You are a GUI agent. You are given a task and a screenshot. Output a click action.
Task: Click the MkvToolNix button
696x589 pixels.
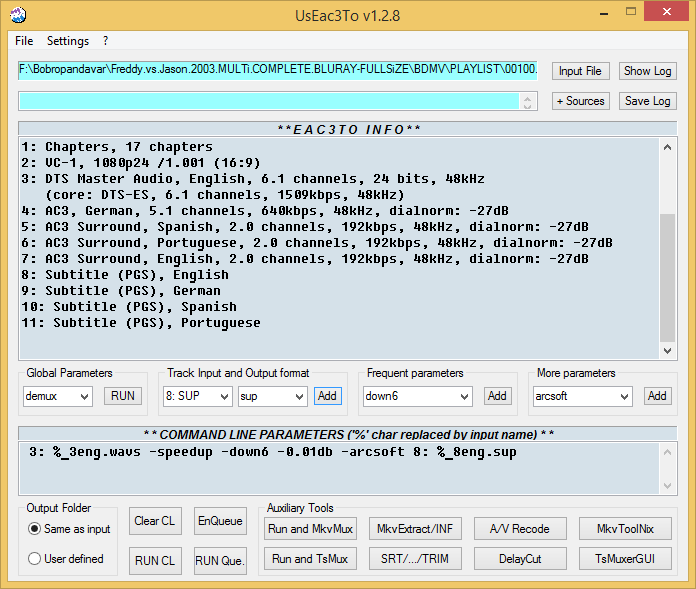click(x=625, y=529)
